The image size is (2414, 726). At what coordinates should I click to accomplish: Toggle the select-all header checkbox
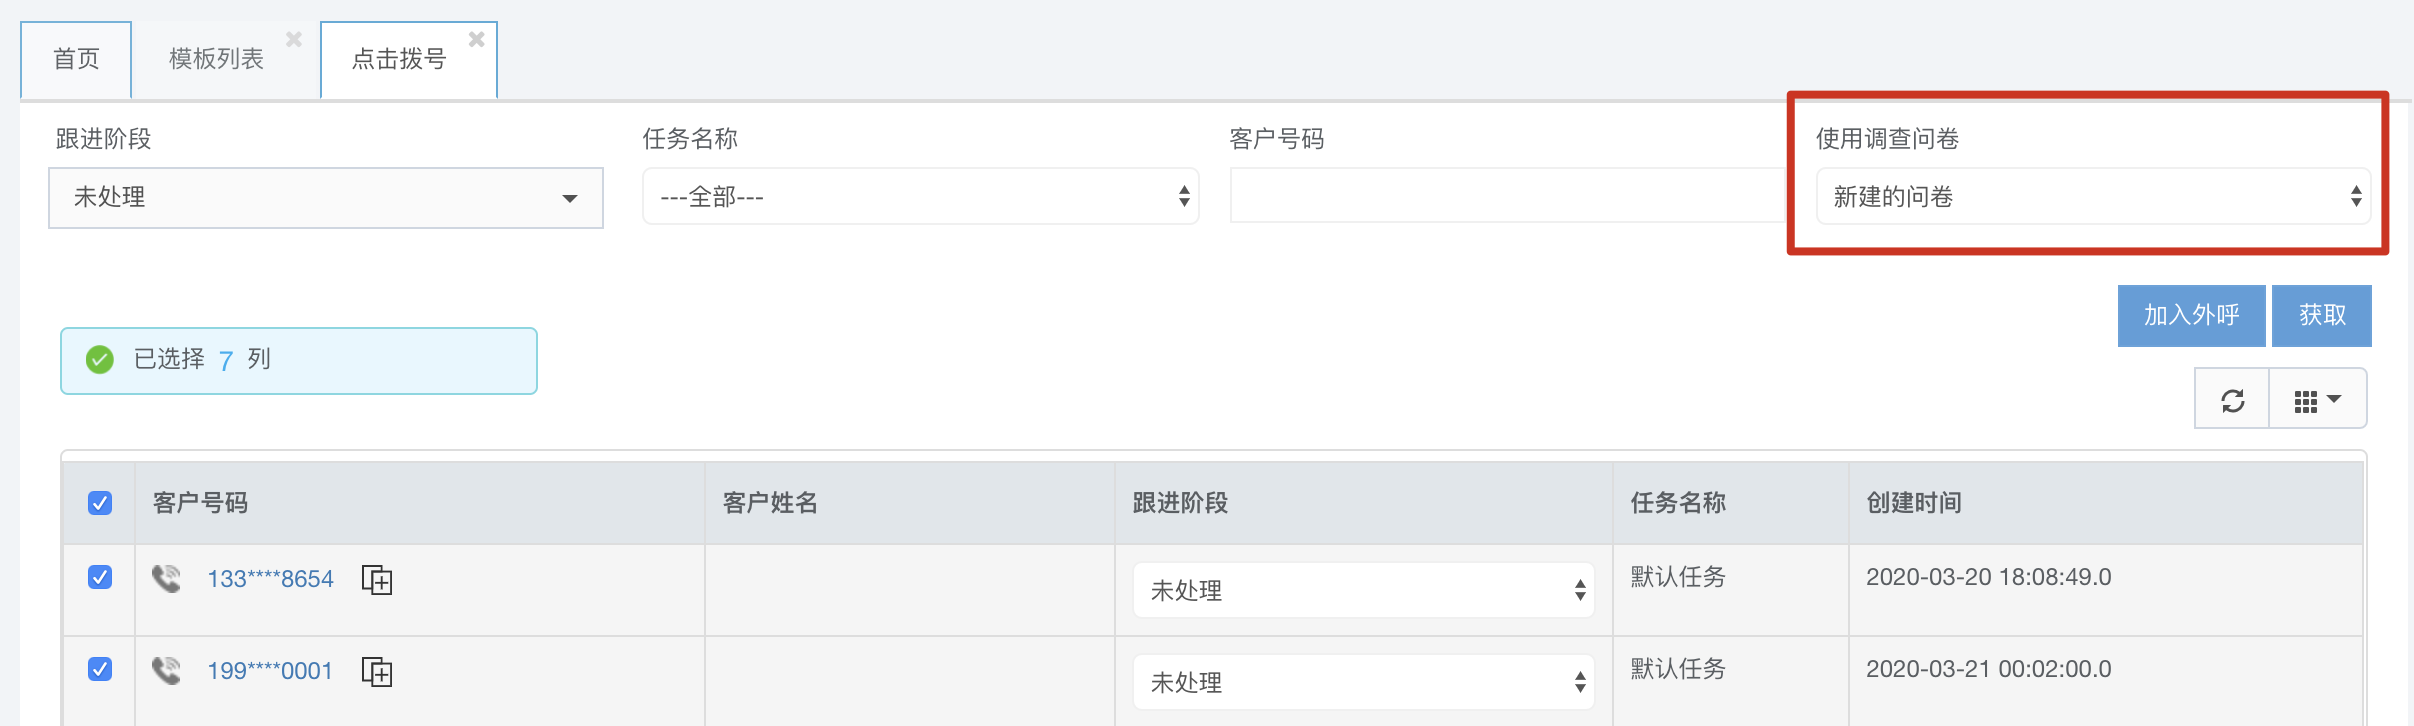[x=100, y=503]
